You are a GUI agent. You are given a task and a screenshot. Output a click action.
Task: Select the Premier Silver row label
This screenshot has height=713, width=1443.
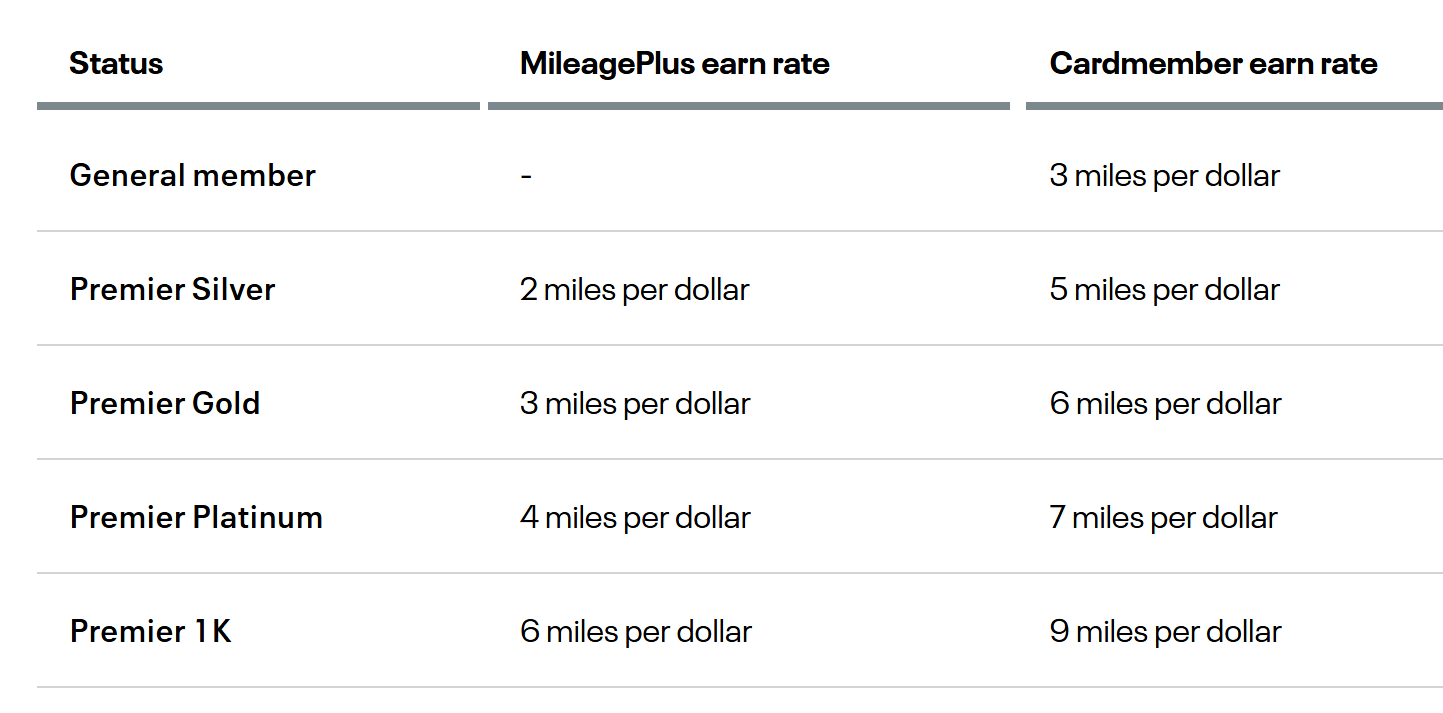(172, 290)
